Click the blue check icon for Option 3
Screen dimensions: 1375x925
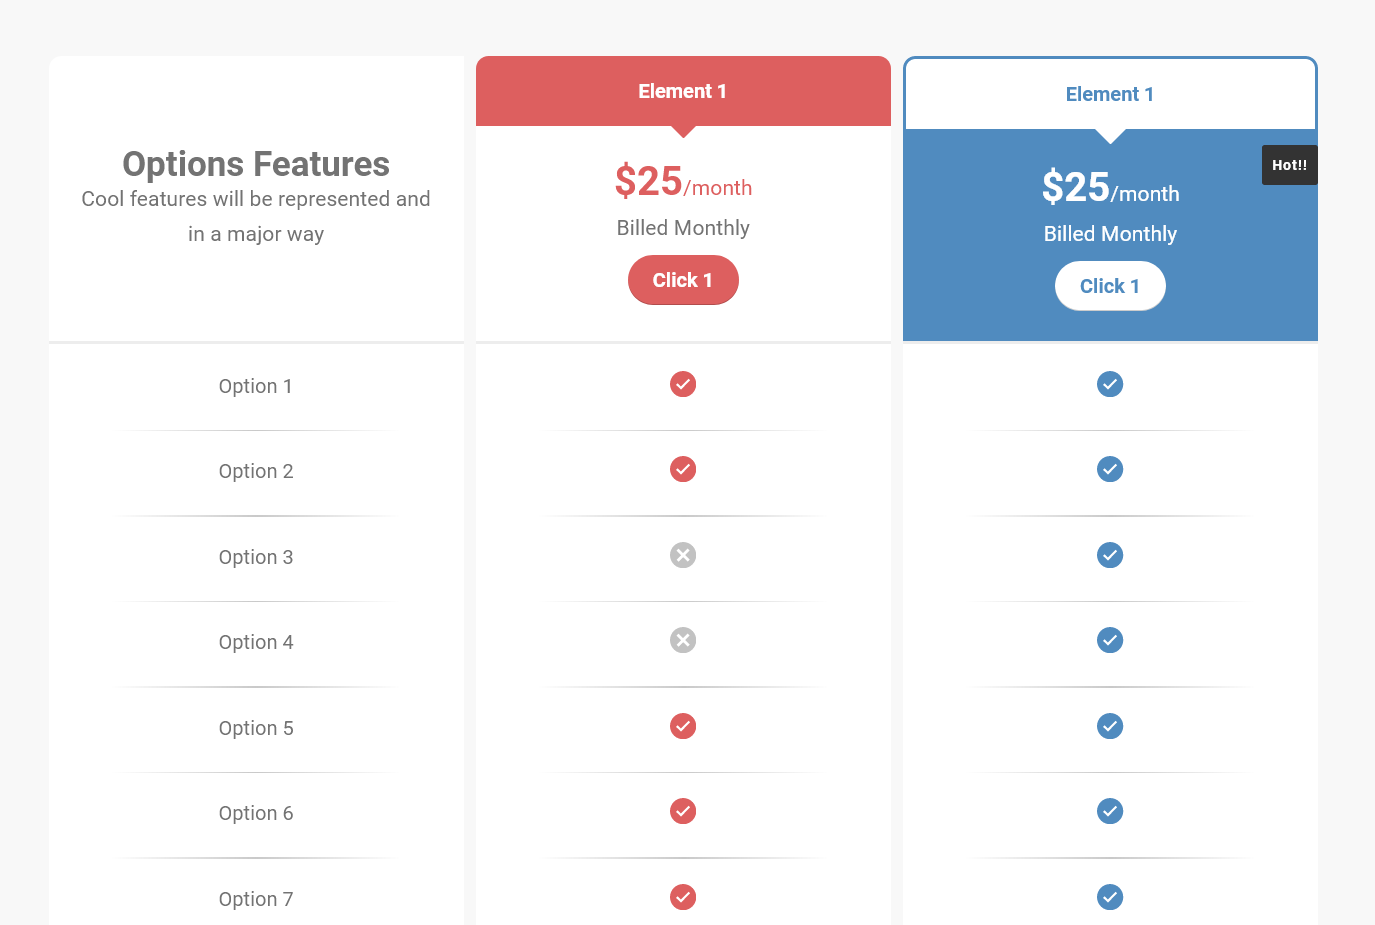1110,555
